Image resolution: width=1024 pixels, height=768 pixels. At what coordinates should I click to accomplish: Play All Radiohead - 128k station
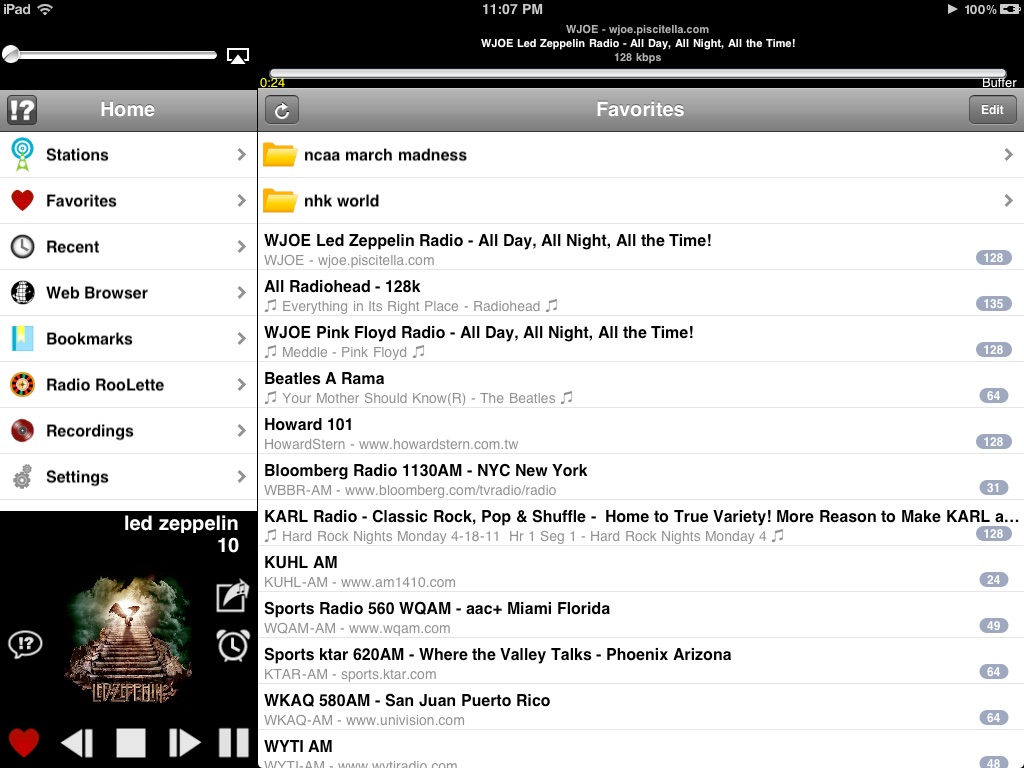click(641, 293)
